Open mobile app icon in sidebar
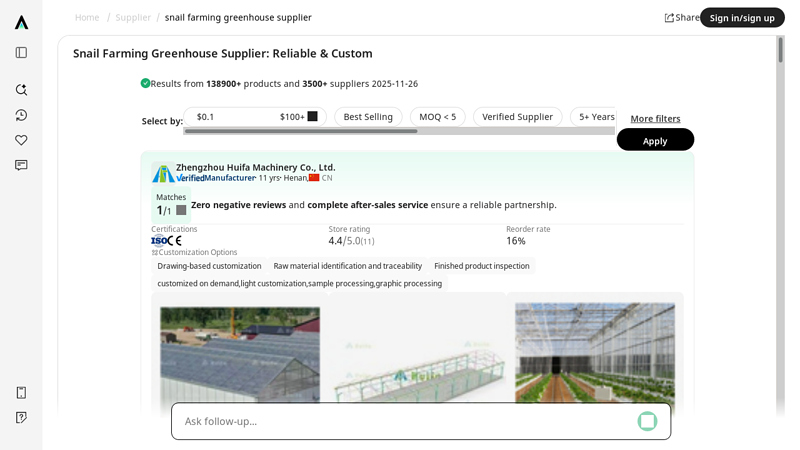This screenshot has height=450, width=800. pos(21,392)
